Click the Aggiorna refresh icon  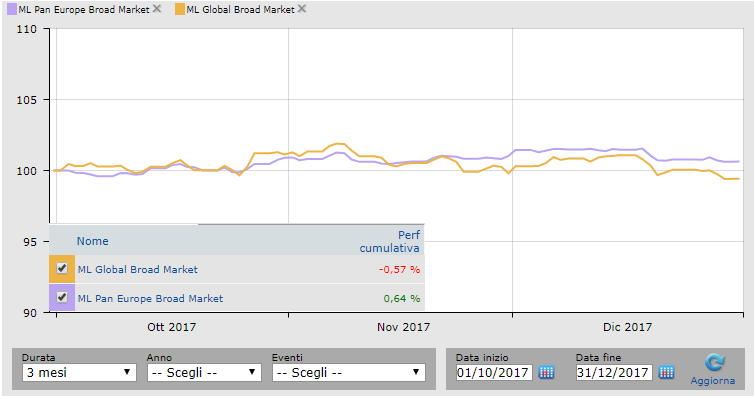(x=715, y=362)
